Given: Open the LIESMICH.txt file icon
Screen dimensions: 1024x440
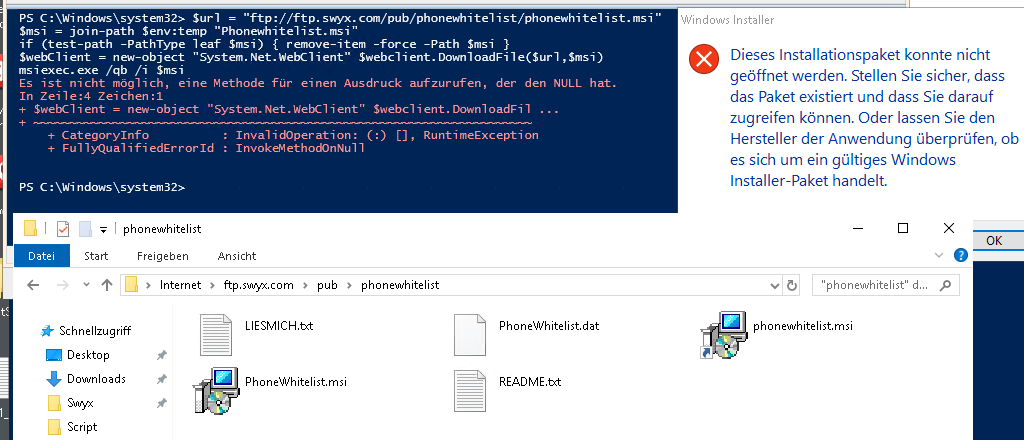Looking at the screenshot, I should (216, 334).
